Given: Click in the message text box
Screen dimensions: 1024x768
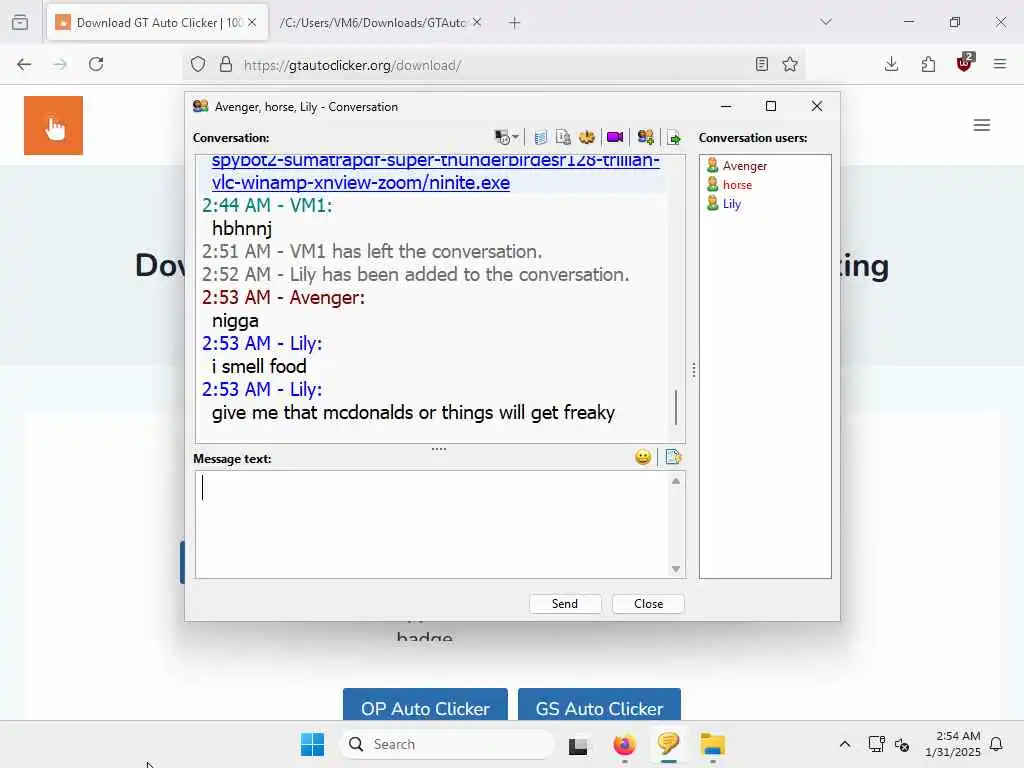Looking at the screenshot, I should tap(432, 524).
